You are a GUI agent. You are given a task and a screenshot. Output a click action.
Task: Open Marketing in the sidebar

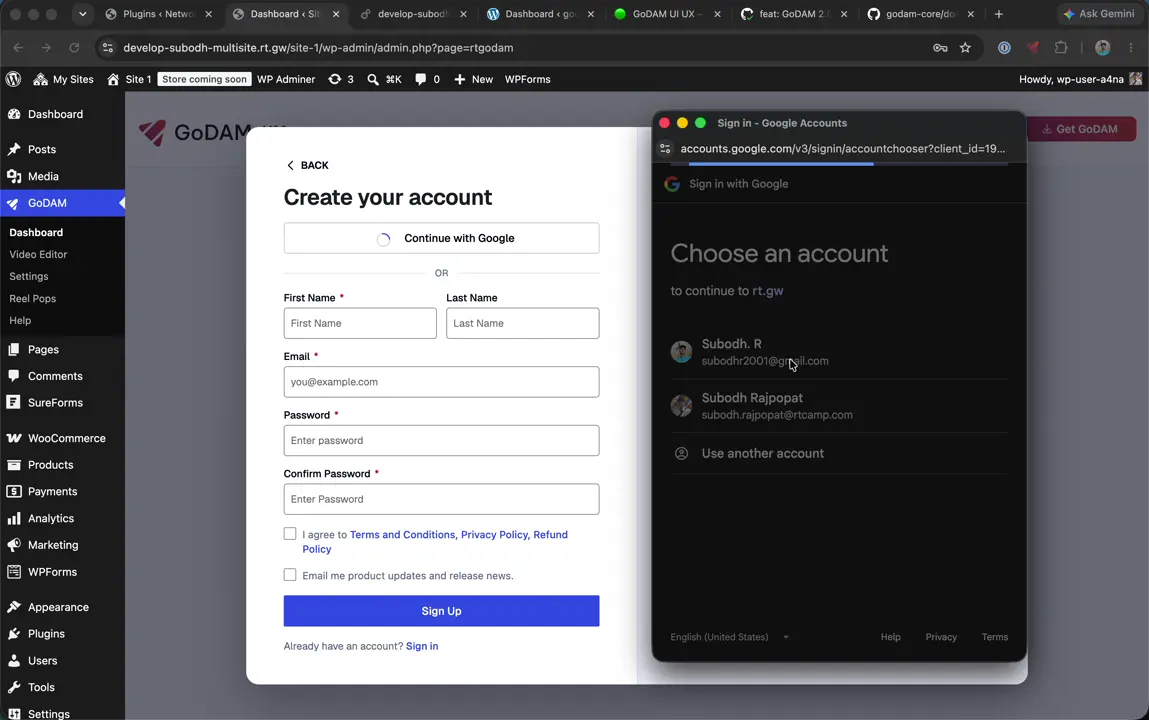click(x=53, y=545)
